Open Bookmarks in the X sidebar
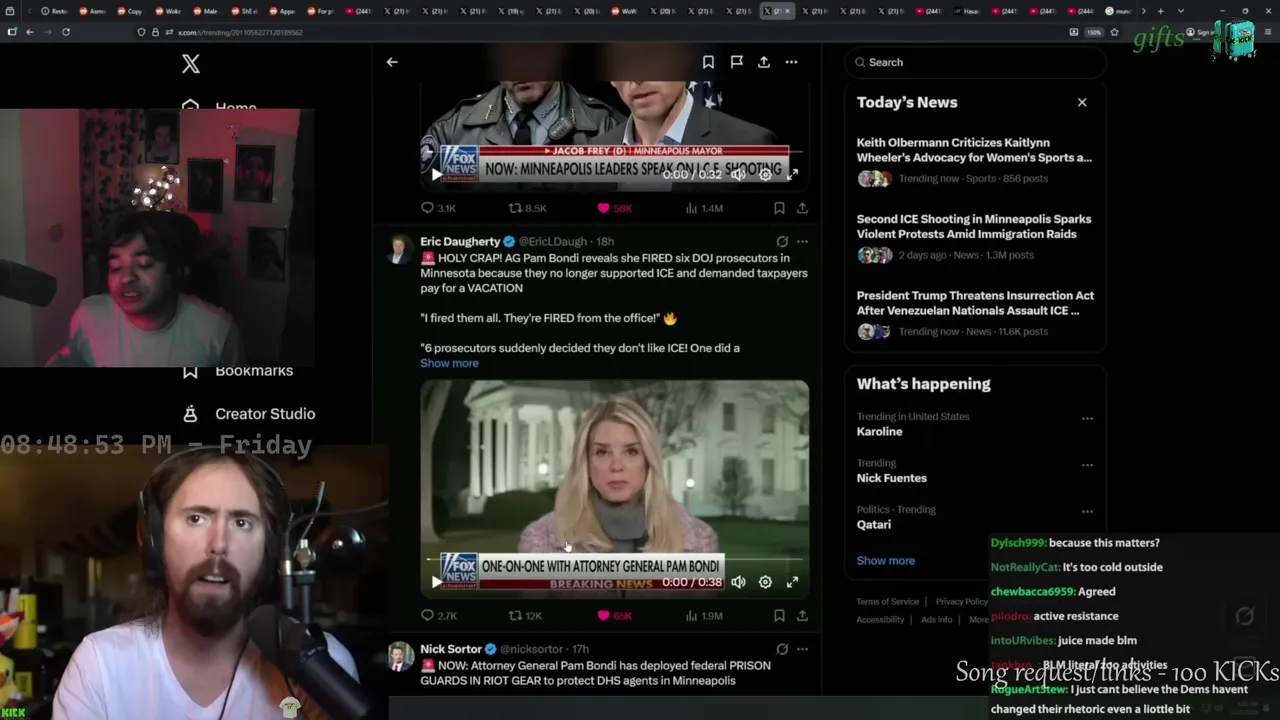1280x720 pixels. point(240,371)
